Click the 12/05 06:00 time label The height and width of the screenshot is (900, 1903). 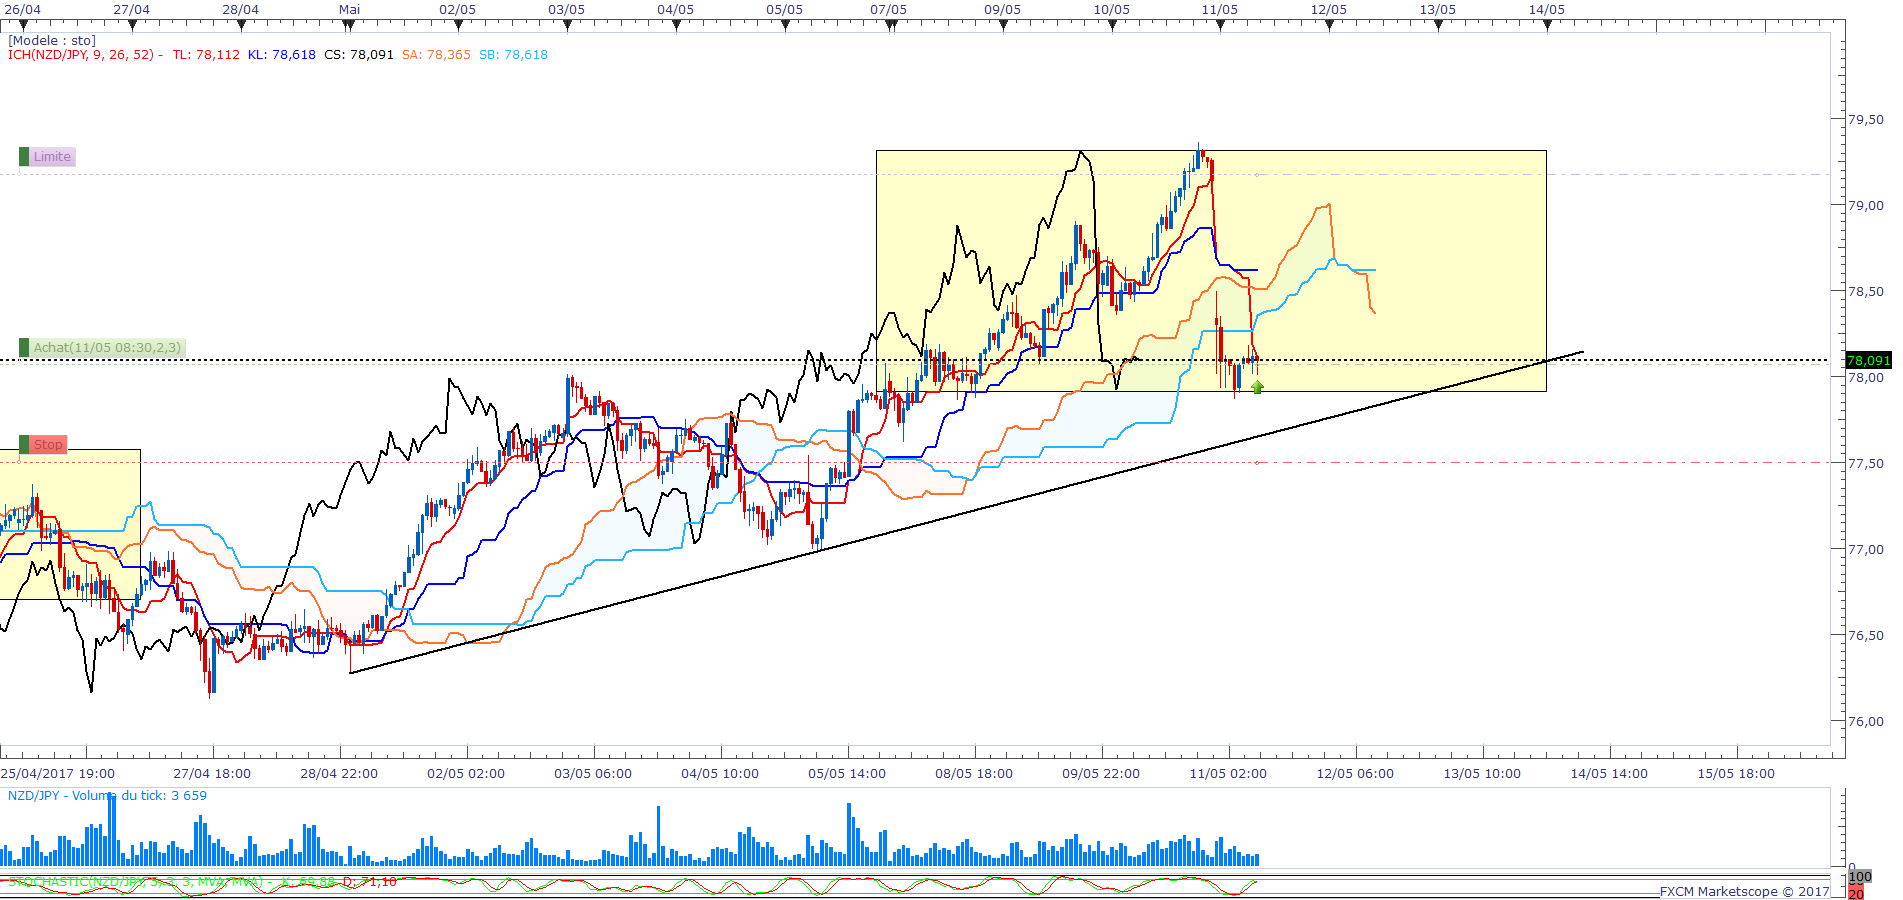point(1355,774)
